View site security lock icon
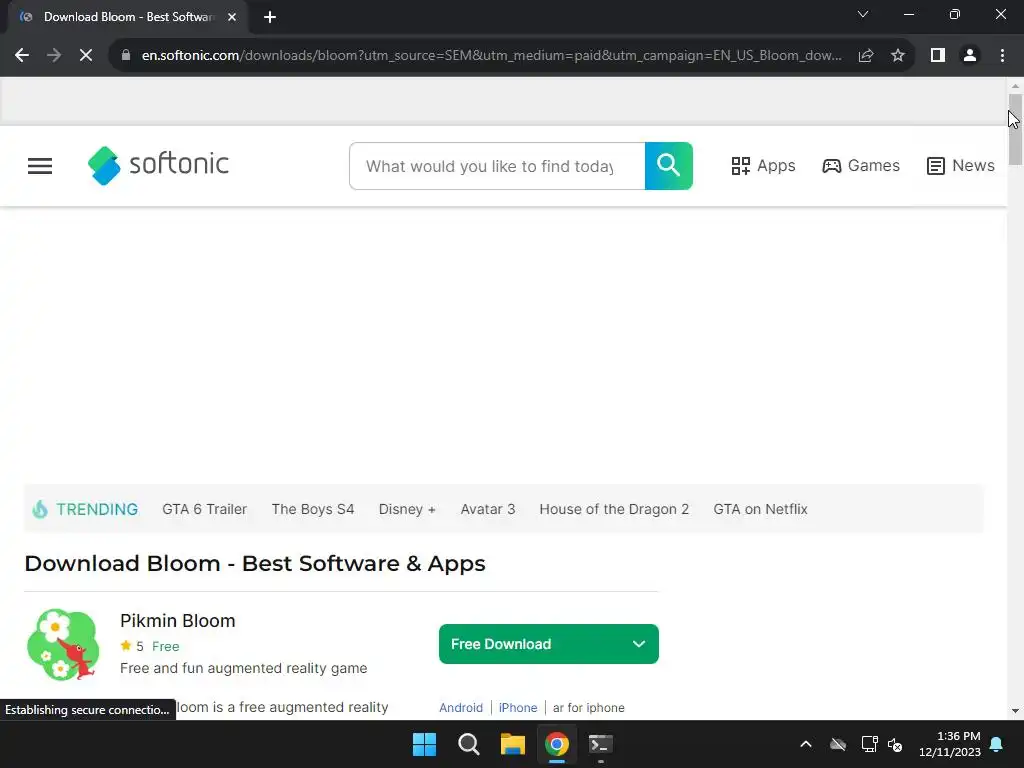The width and height of the screenshot is (1024, 768). click(x=126, y=56)
